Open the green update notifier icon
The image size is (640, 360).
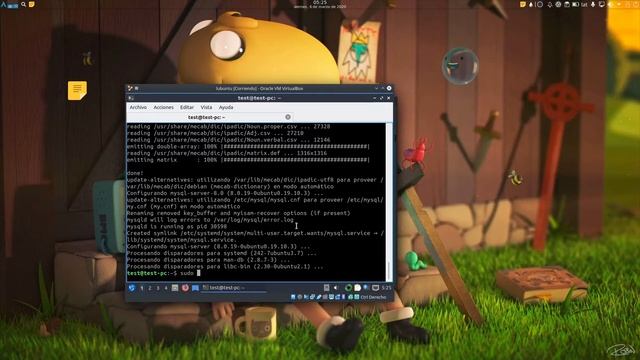click(348, 288)
